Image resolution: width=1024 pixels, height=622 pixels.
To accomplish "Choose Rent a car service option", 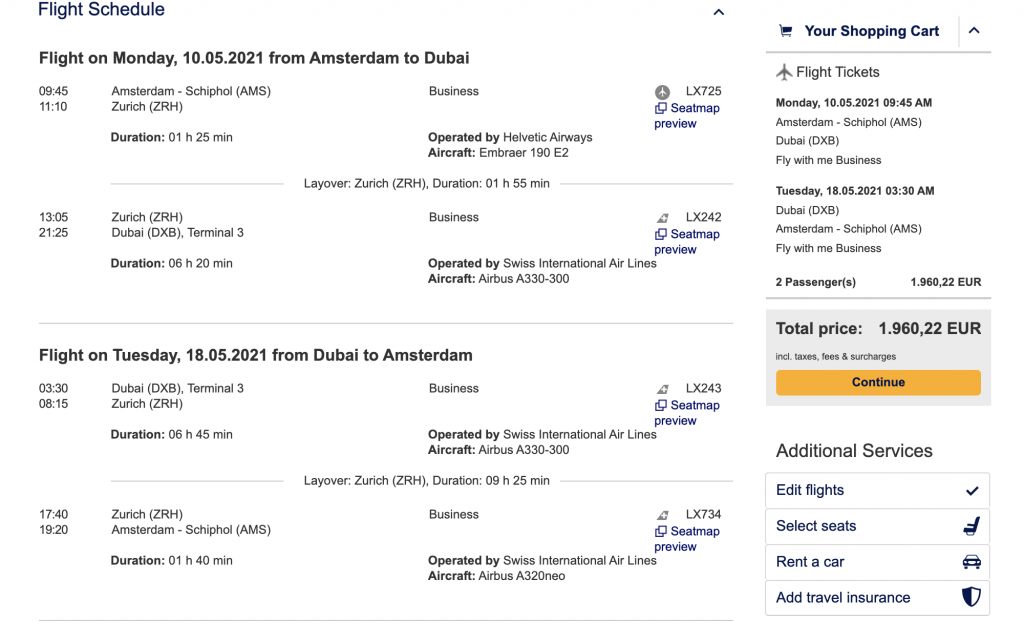I will coord(810,562).
